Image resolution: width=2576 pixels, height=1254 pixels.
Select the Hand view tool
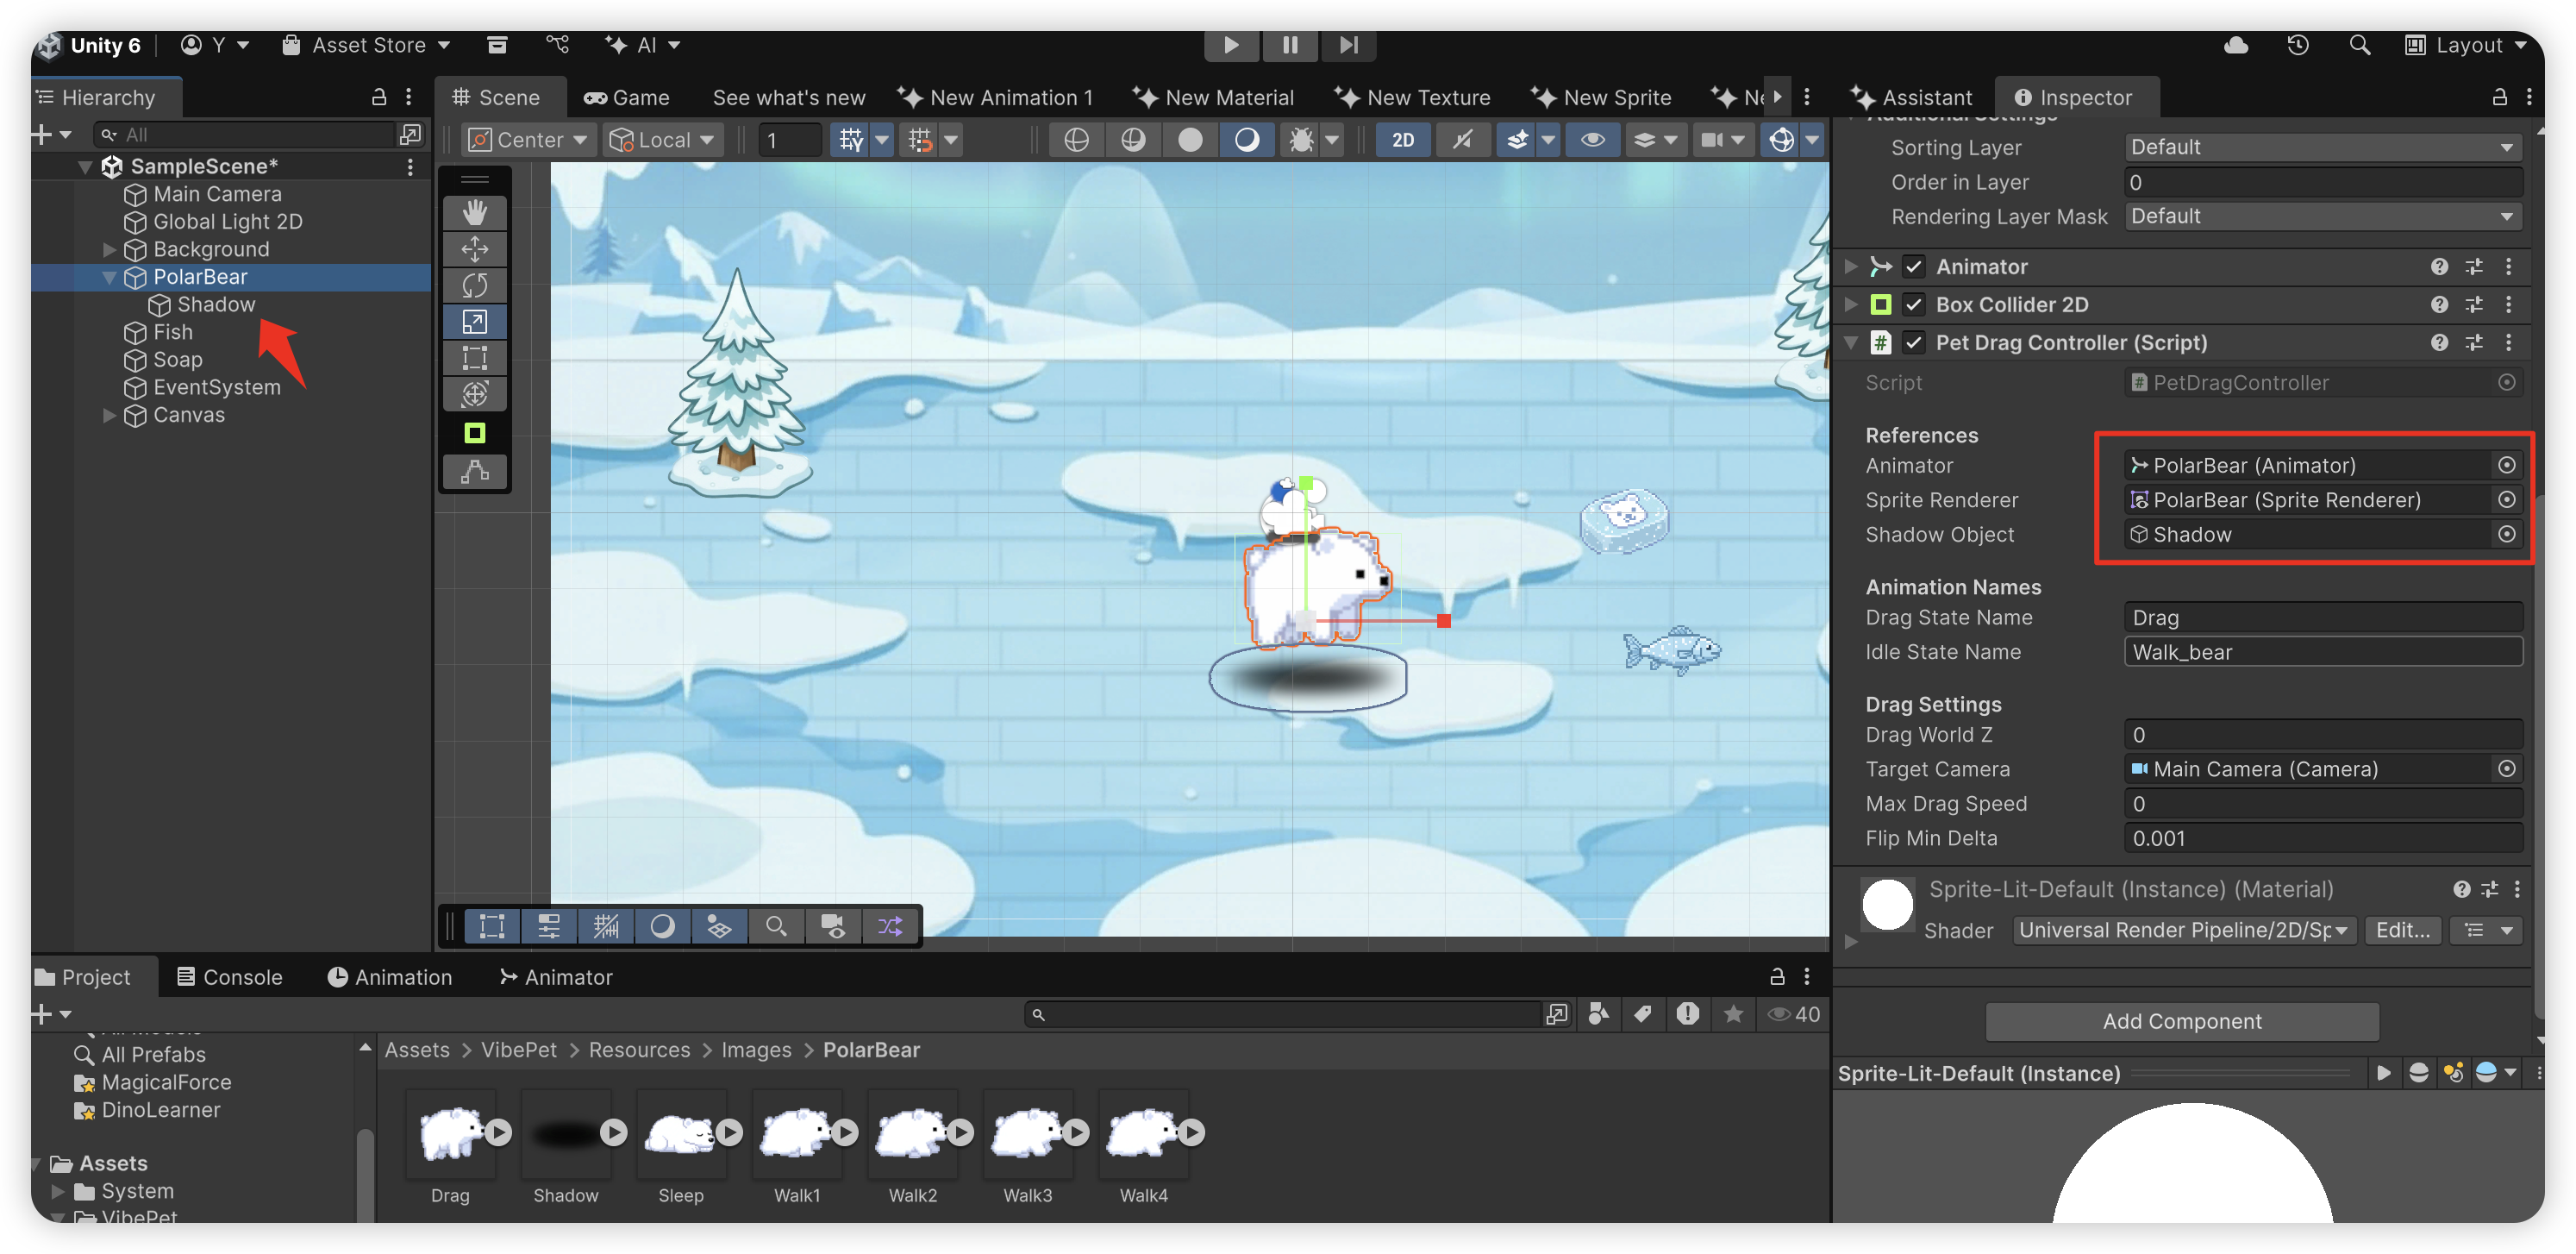click(474, 212)
